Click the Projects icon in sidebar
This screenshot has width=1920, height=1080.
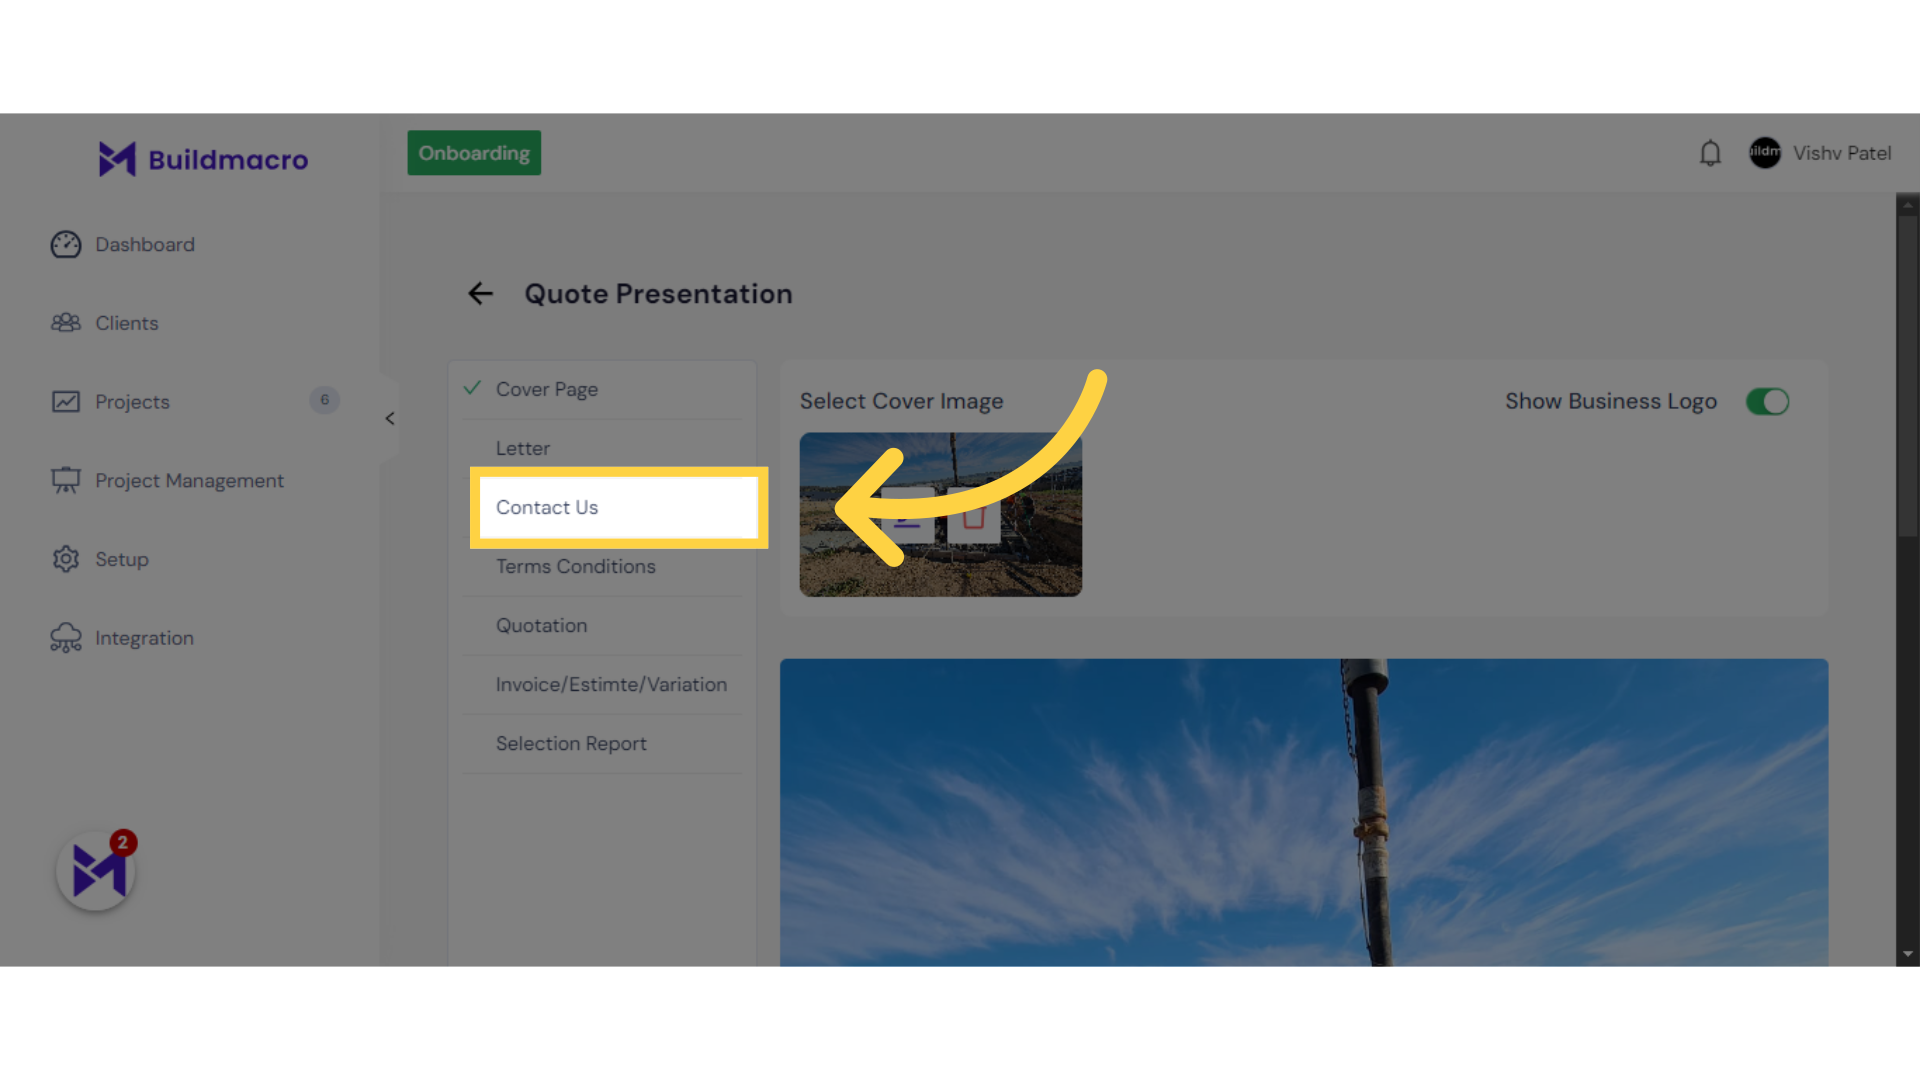tap(65, 401)
